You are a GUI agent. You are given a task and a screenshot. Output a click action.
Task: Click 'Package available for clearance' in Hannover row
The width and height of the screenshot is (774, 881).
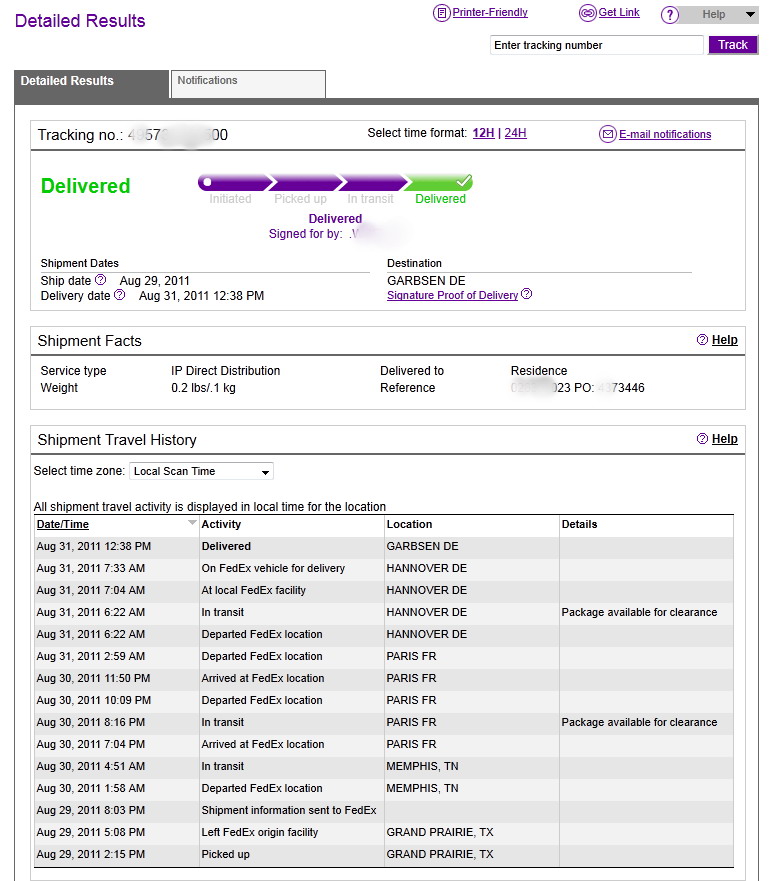[639, 612]
